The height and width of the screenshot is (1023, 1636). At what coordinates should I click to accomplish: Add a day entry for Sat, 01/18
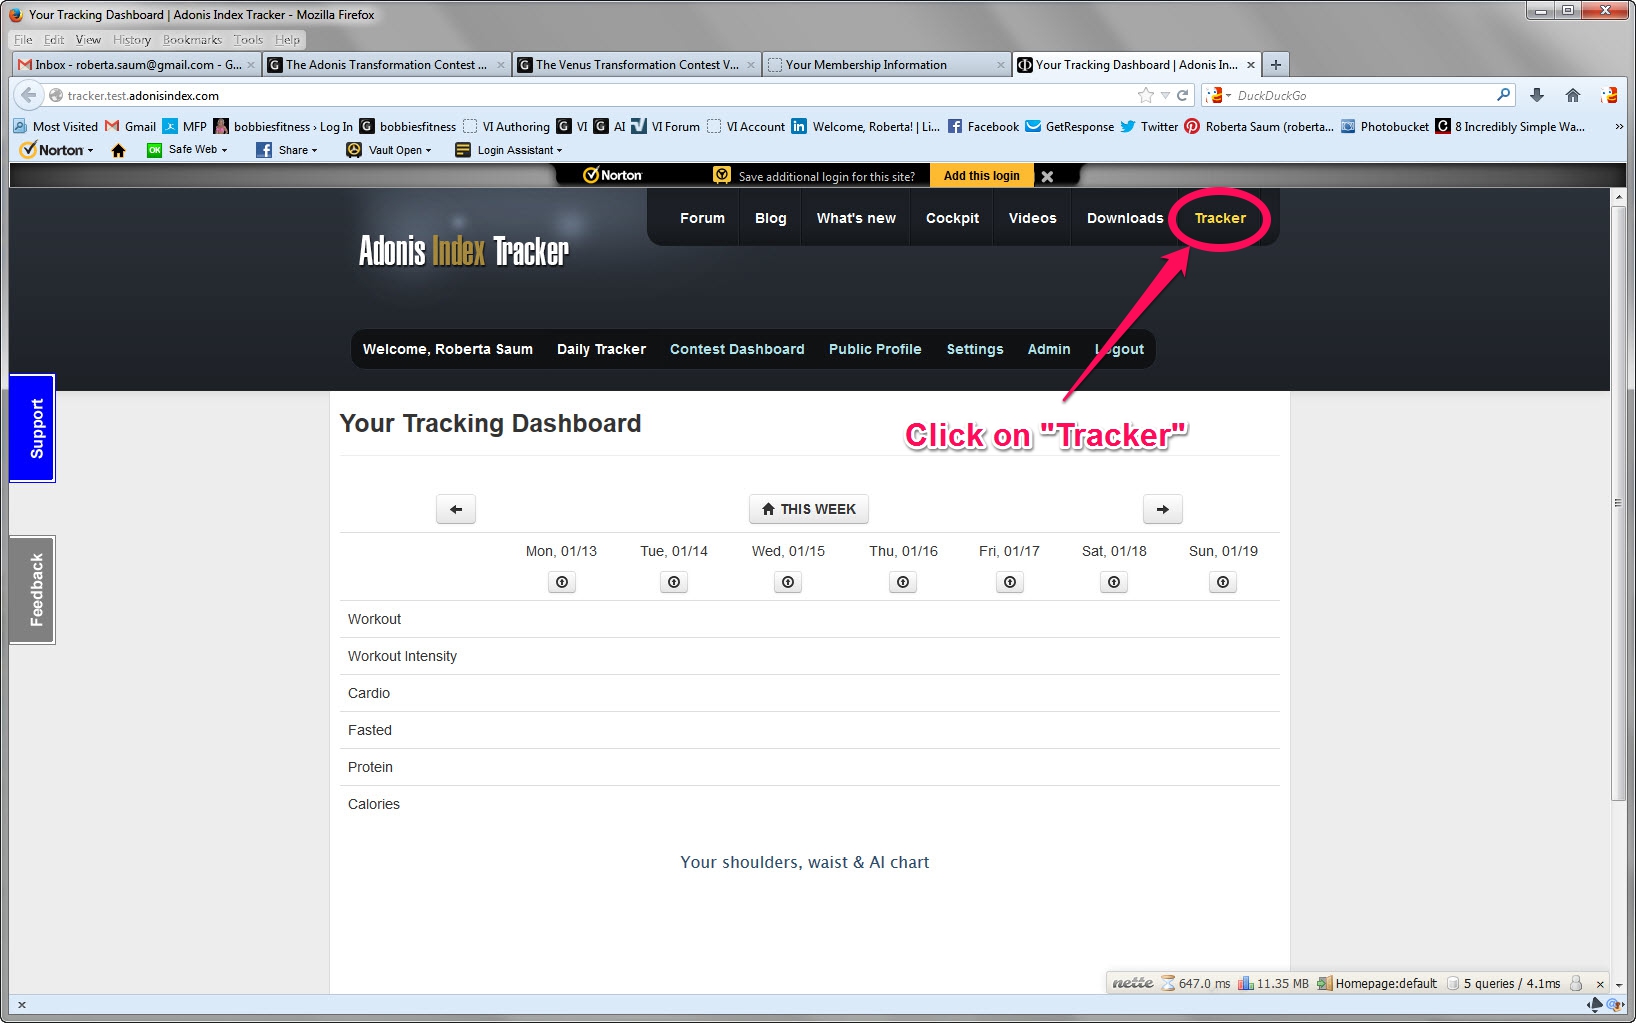(x=1114, y=582)
